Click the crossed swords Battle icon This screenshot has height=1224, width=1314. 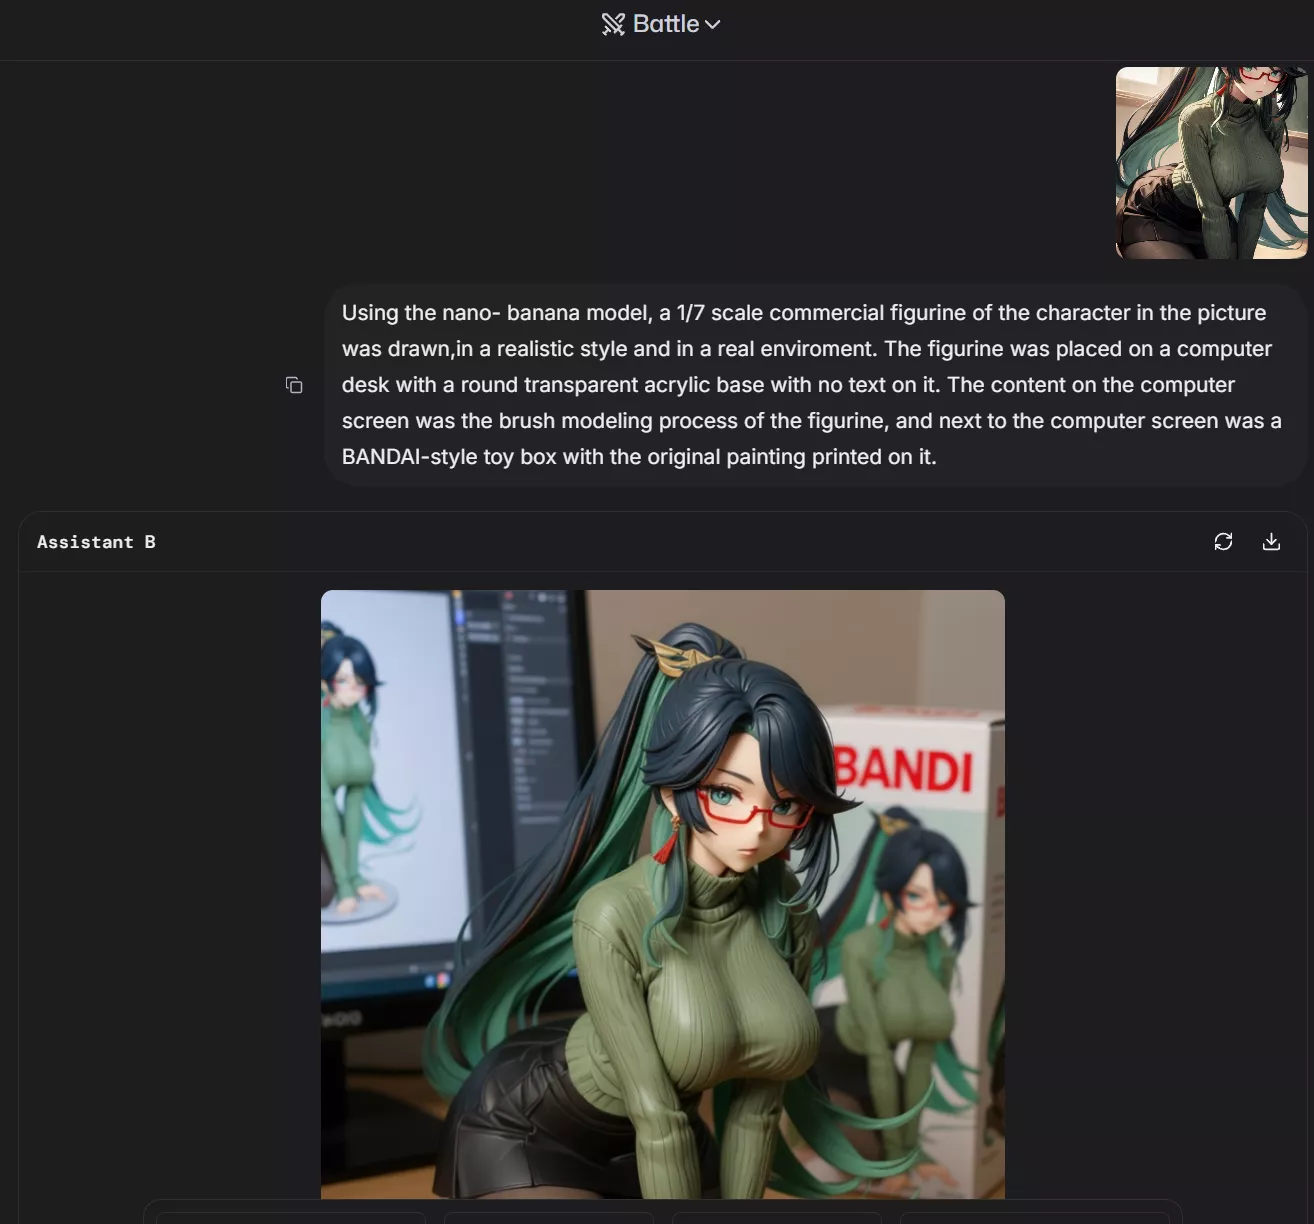613,25
